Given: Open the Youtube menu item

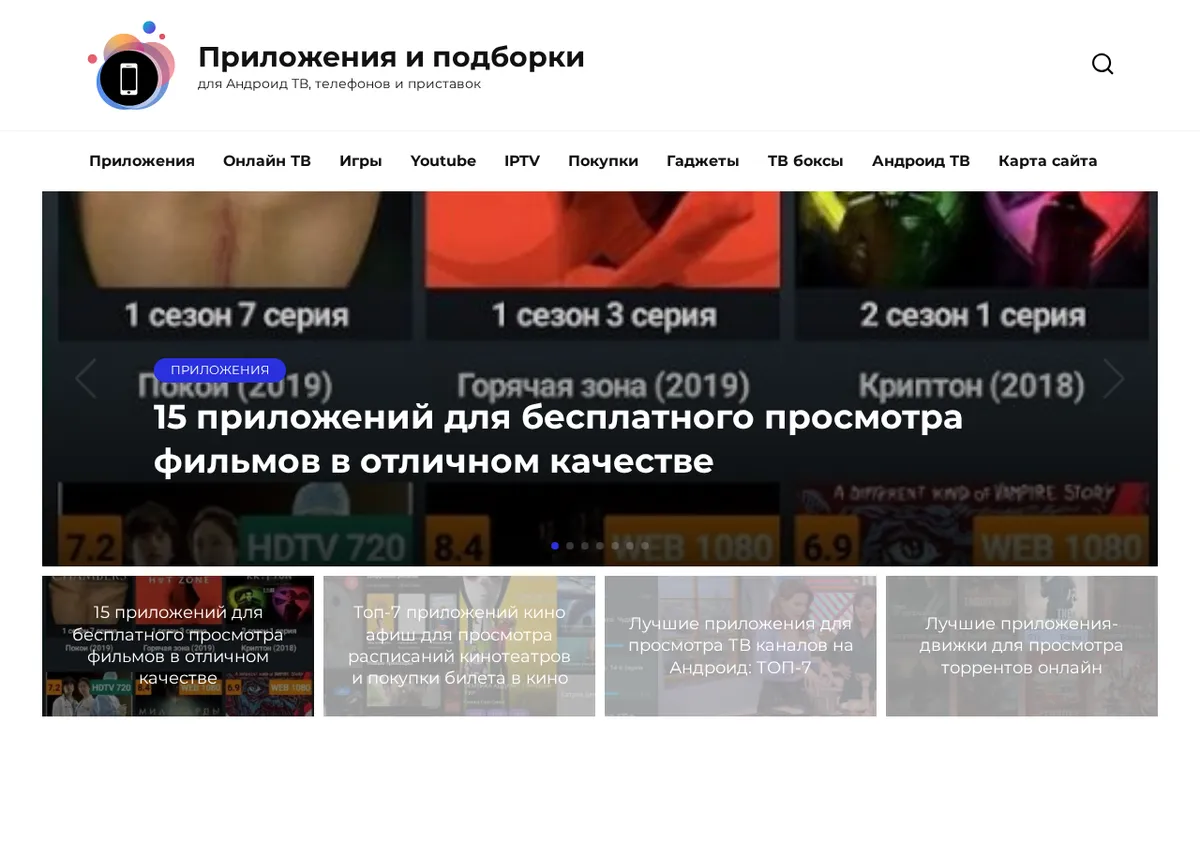Looking at the screenshot, I should click(x=443, y=161).
